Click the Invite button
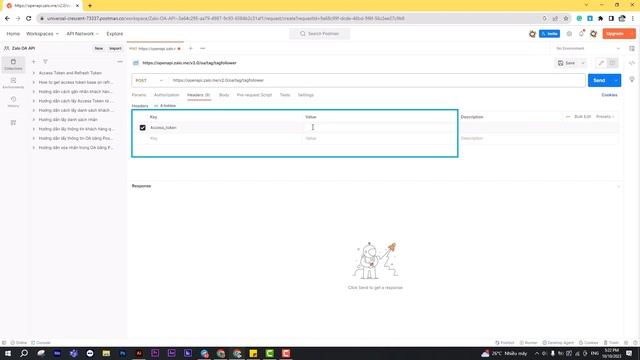 point(549,34)
